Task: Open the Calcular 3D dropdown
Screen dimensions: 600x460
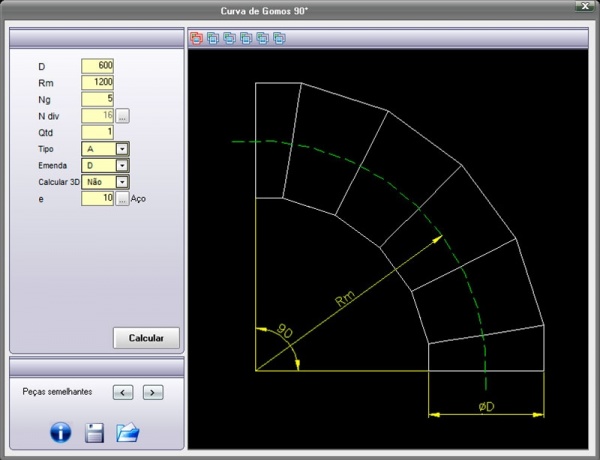Action: (122, 182)
